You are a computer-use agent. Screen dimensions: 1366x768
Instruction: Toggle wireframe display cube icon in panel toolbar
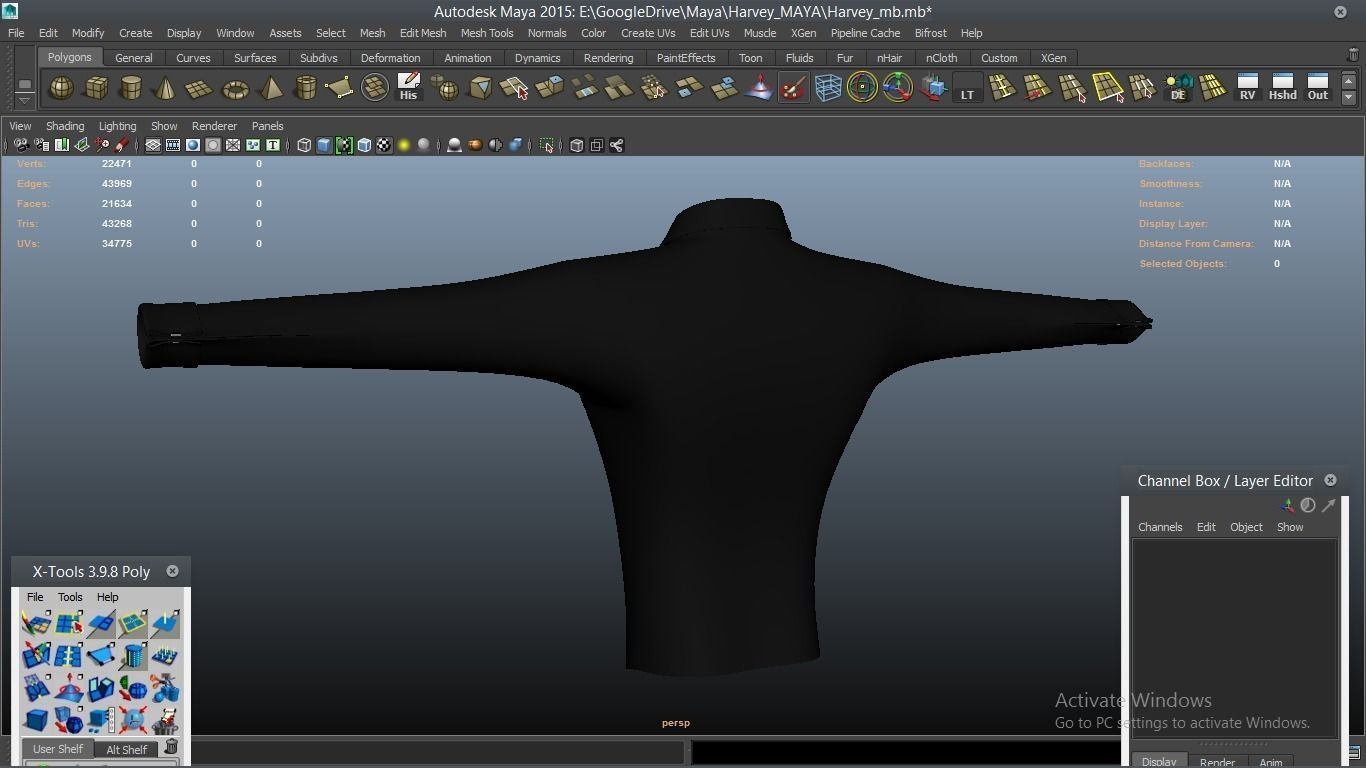(304, 145)
